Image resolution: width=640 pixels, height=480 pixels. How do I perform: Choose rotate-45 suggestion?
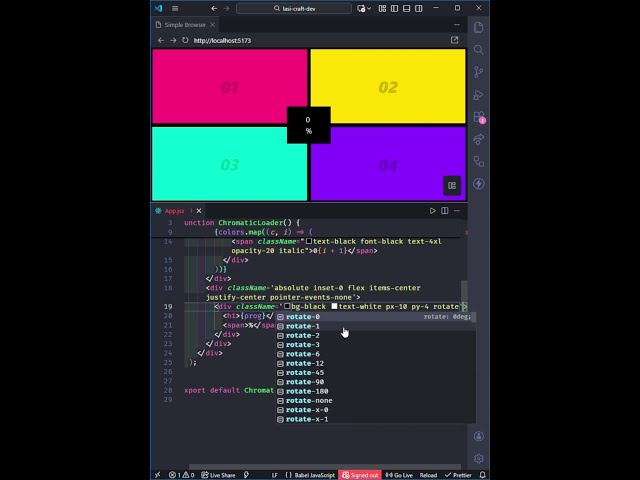pos(376,373)
